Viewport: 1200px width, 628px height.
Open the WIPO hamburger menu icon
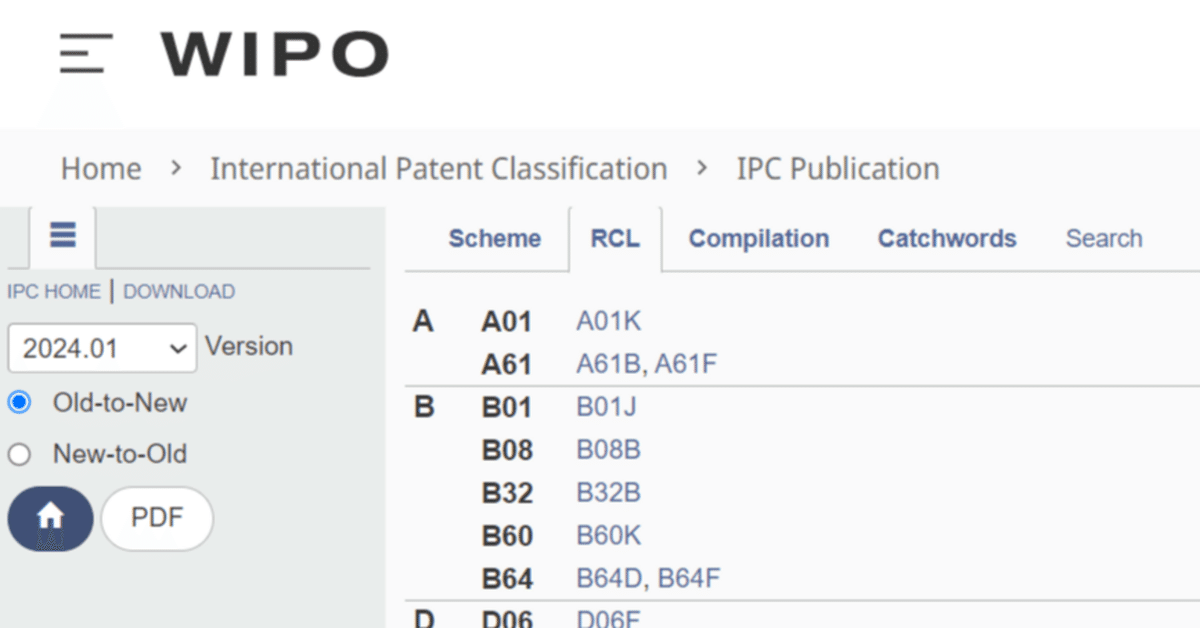(85, 53)
